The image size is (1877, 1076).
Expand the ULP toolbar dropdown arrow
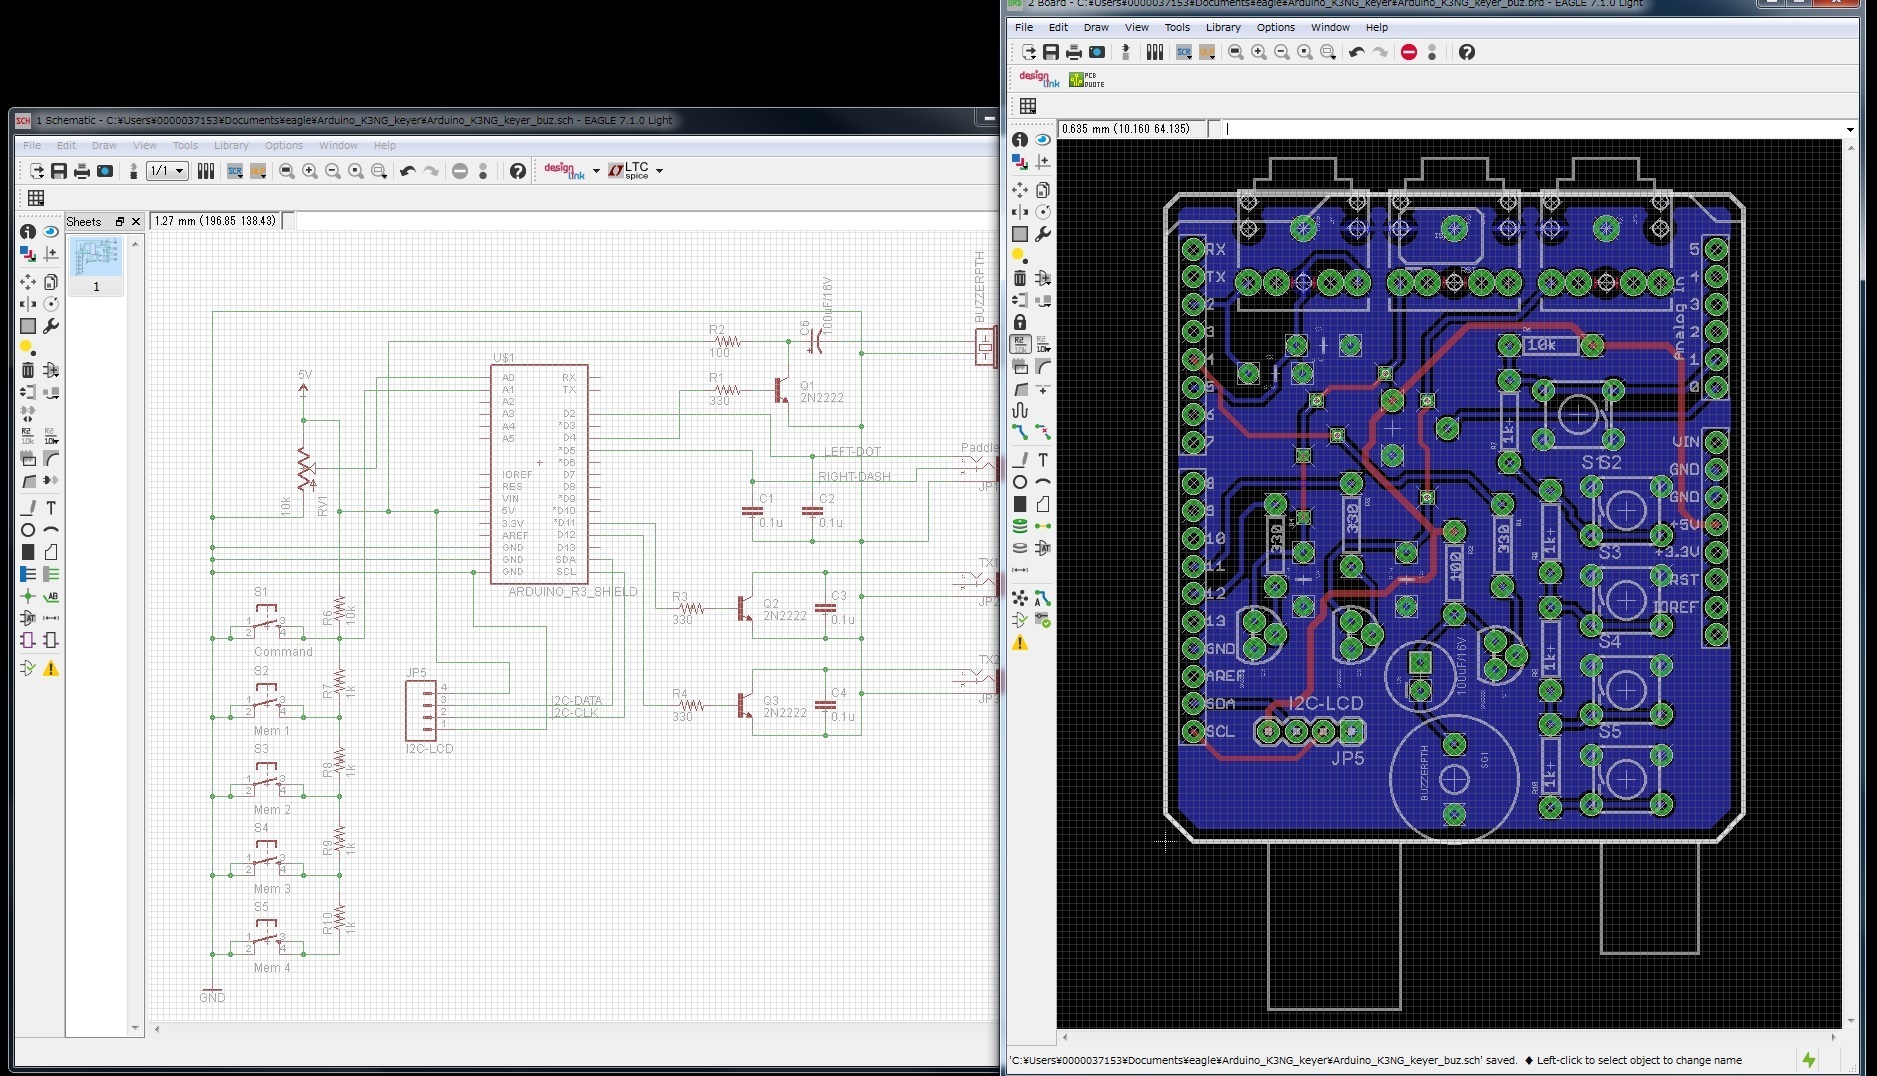point(262,179)
